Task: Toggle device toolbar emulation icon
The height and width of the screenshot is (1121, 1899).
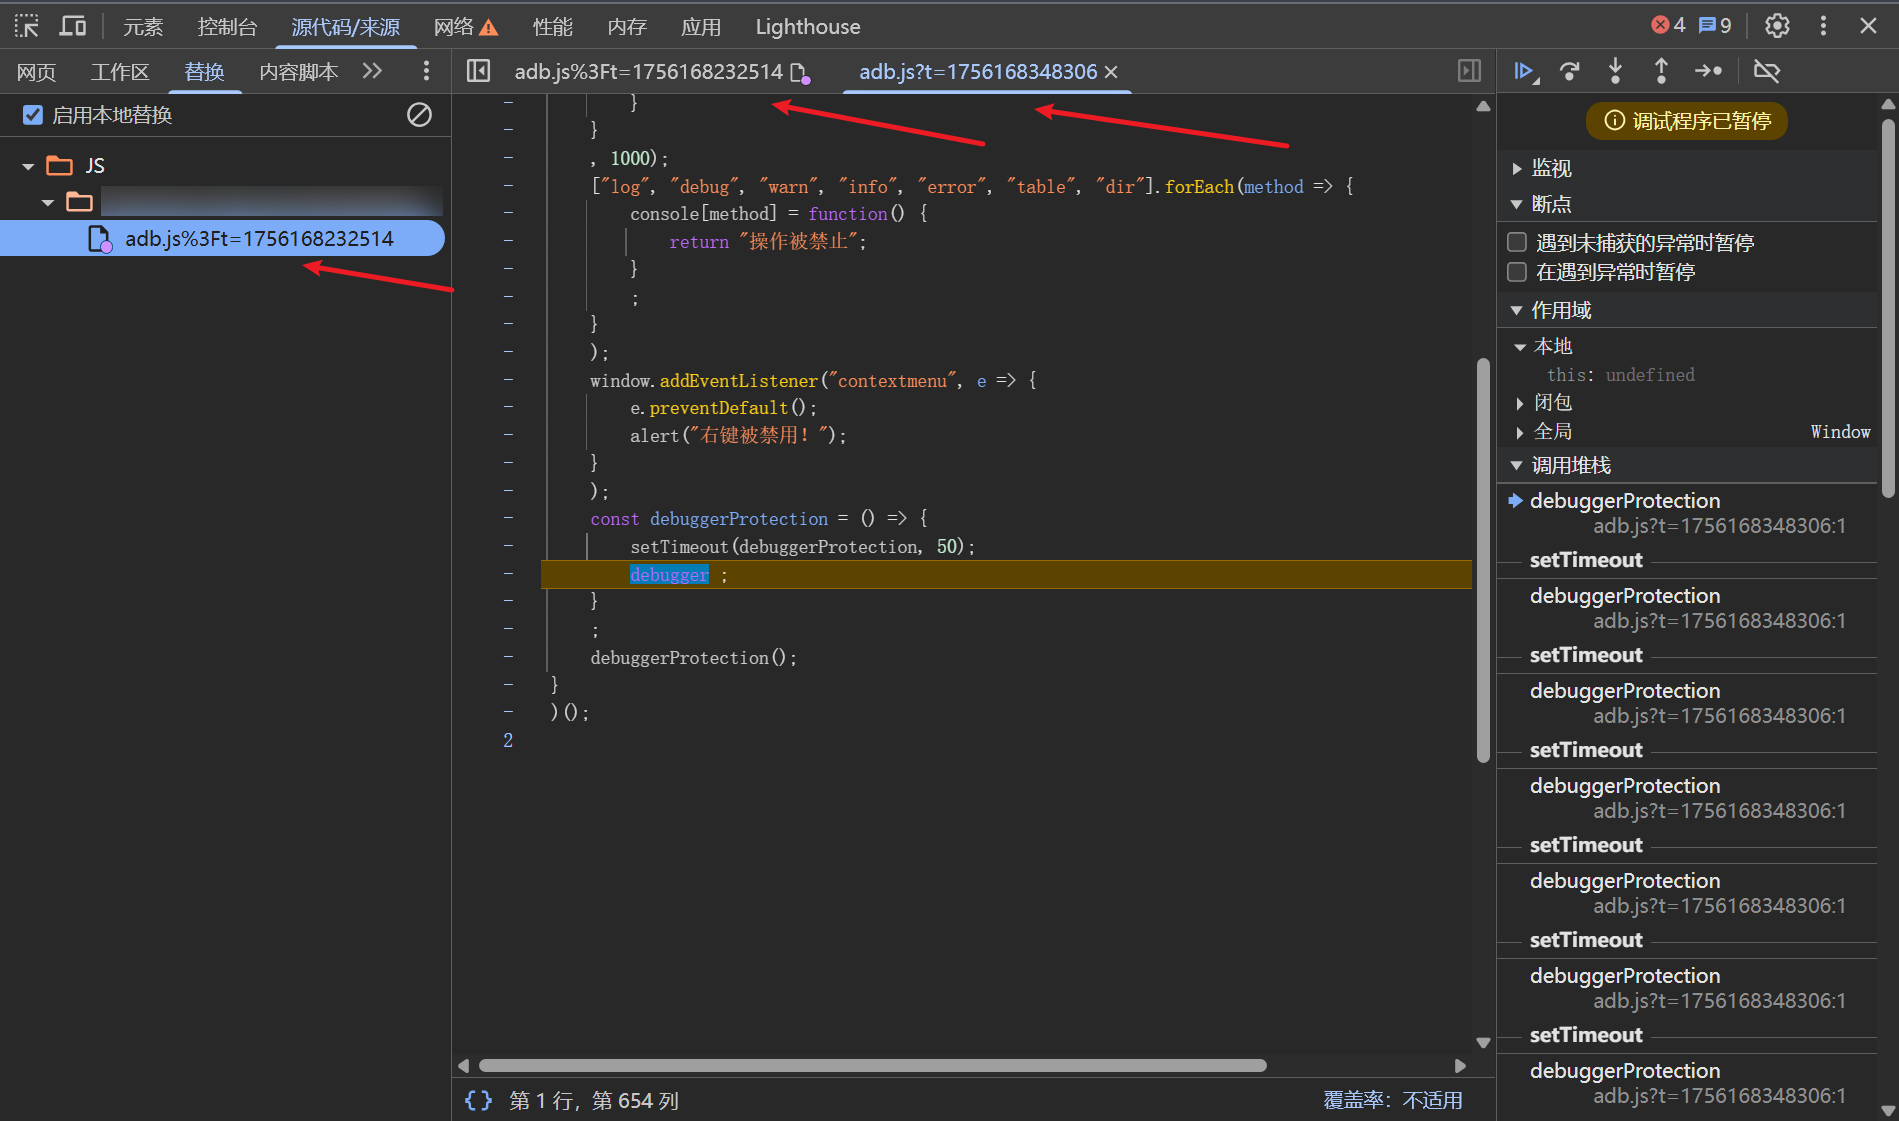Action: pyautogui.click(x=73, y=26)
